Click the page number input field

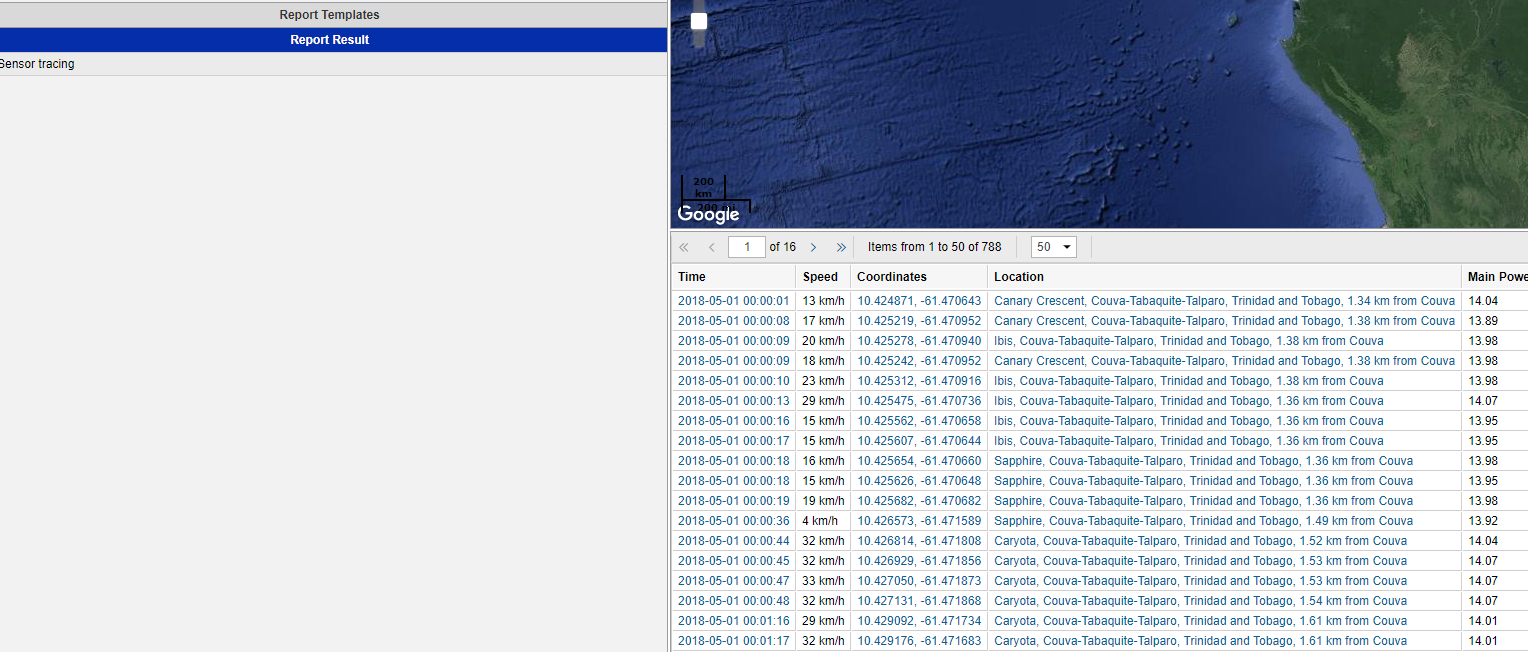click(746, 247)
